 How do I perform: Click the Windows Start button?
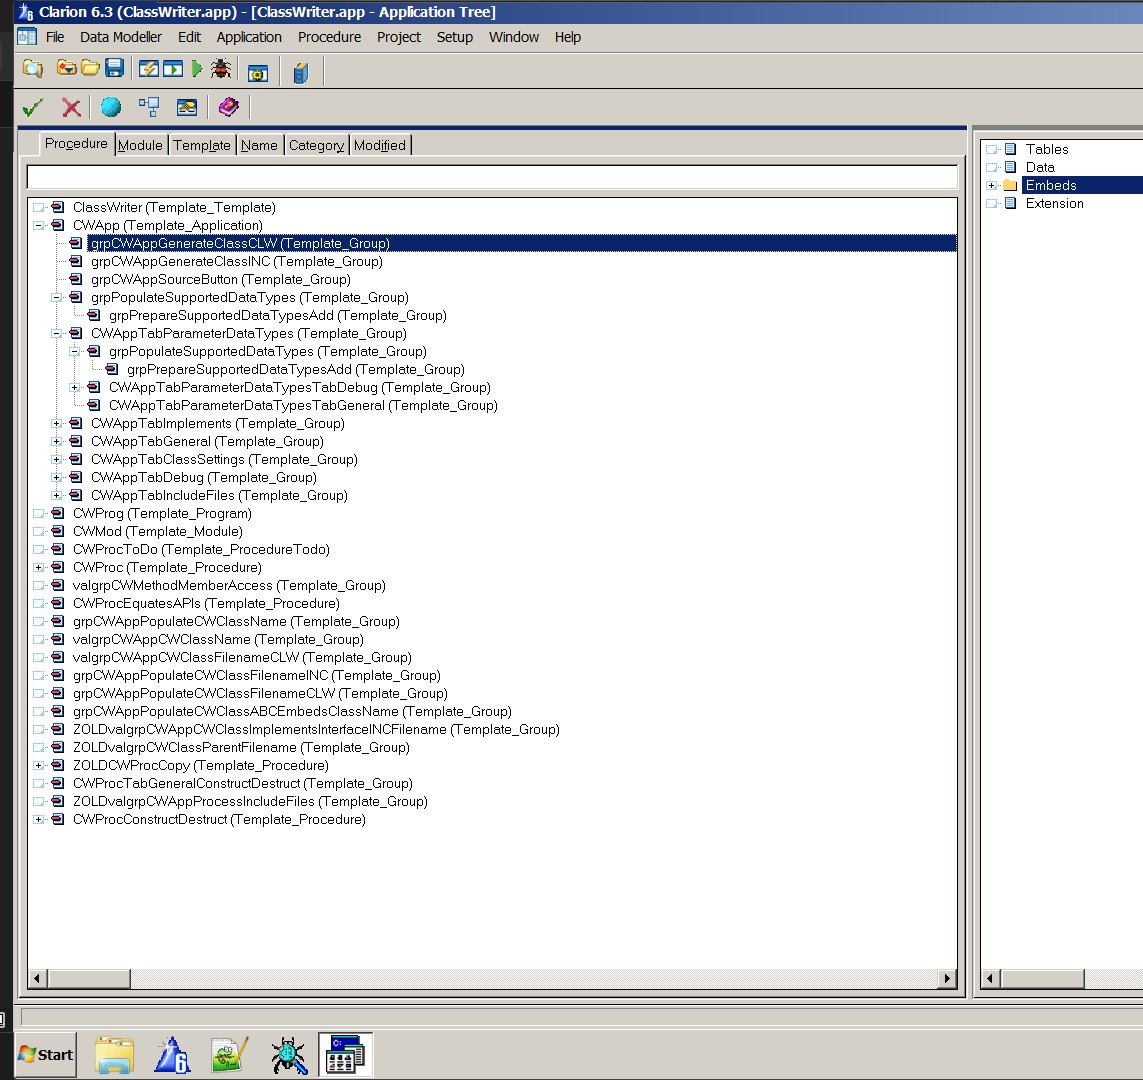click(46, 1054)
